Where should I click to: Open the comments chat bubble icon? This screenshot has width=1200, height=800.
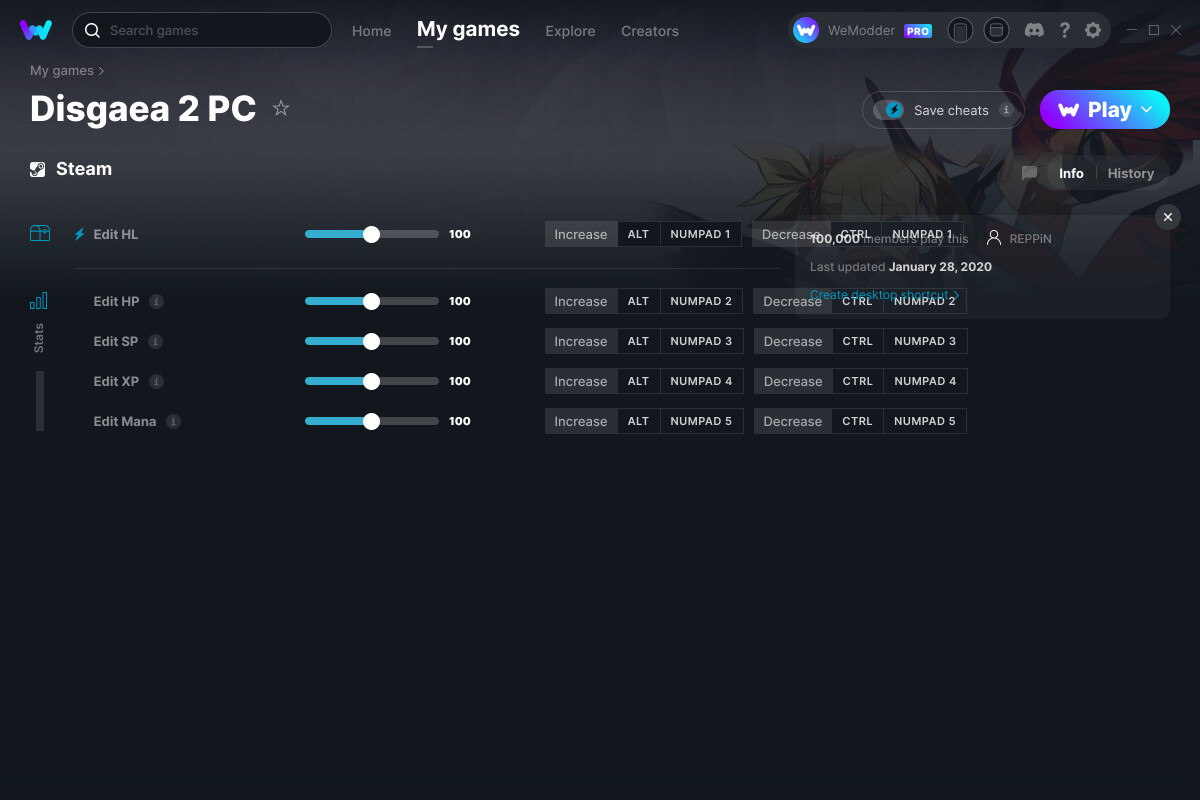[1029, 173]
